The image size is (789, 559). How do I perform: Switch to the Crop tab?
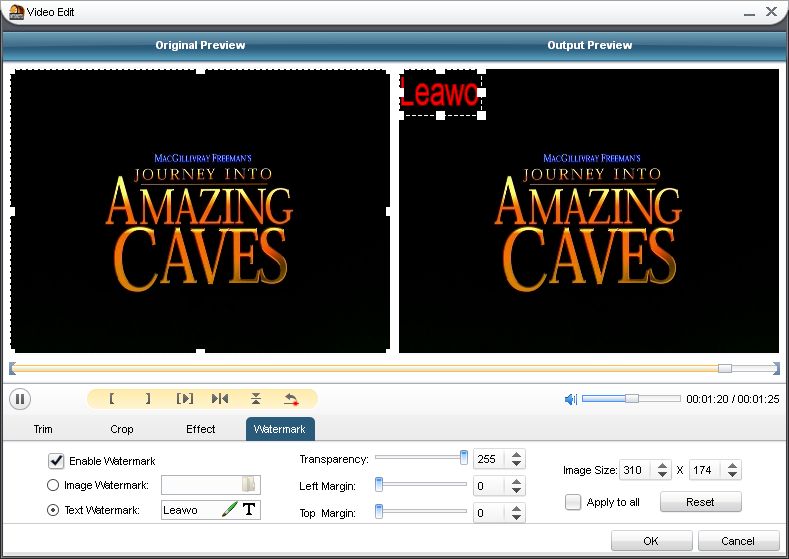coord(122,429)
